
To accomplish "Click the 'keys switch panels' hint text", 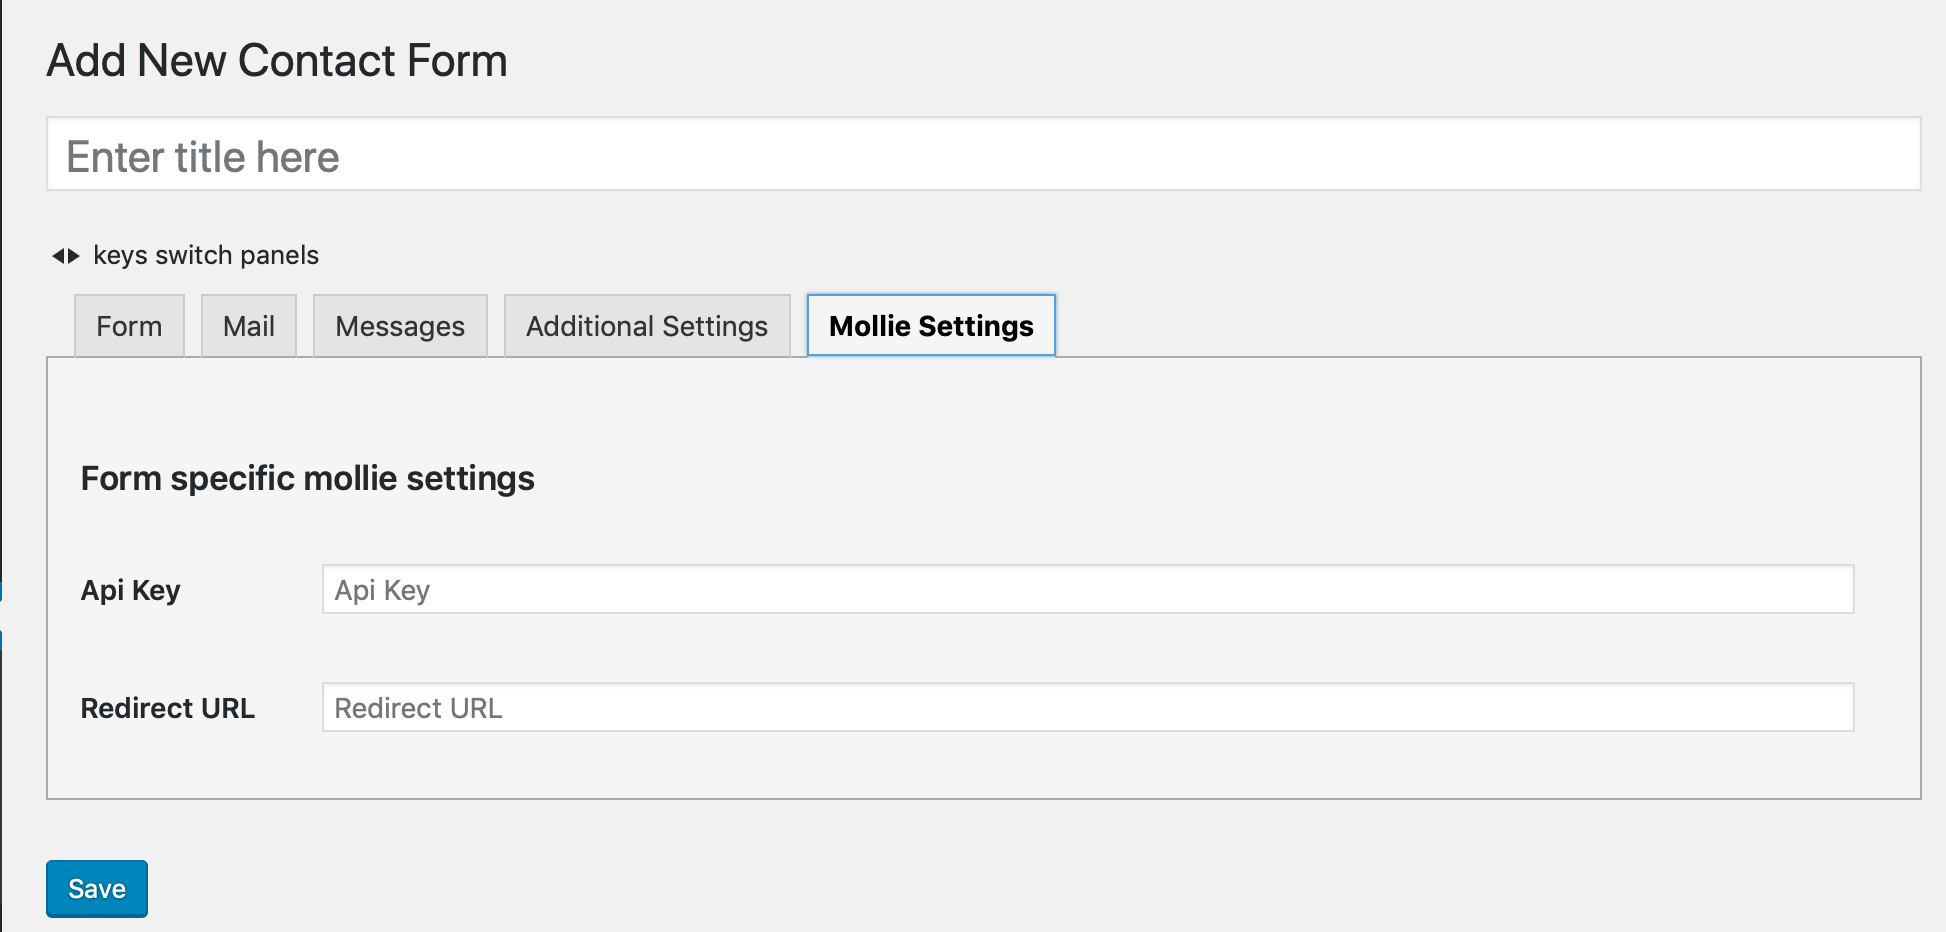I will (x=206, y=256).
